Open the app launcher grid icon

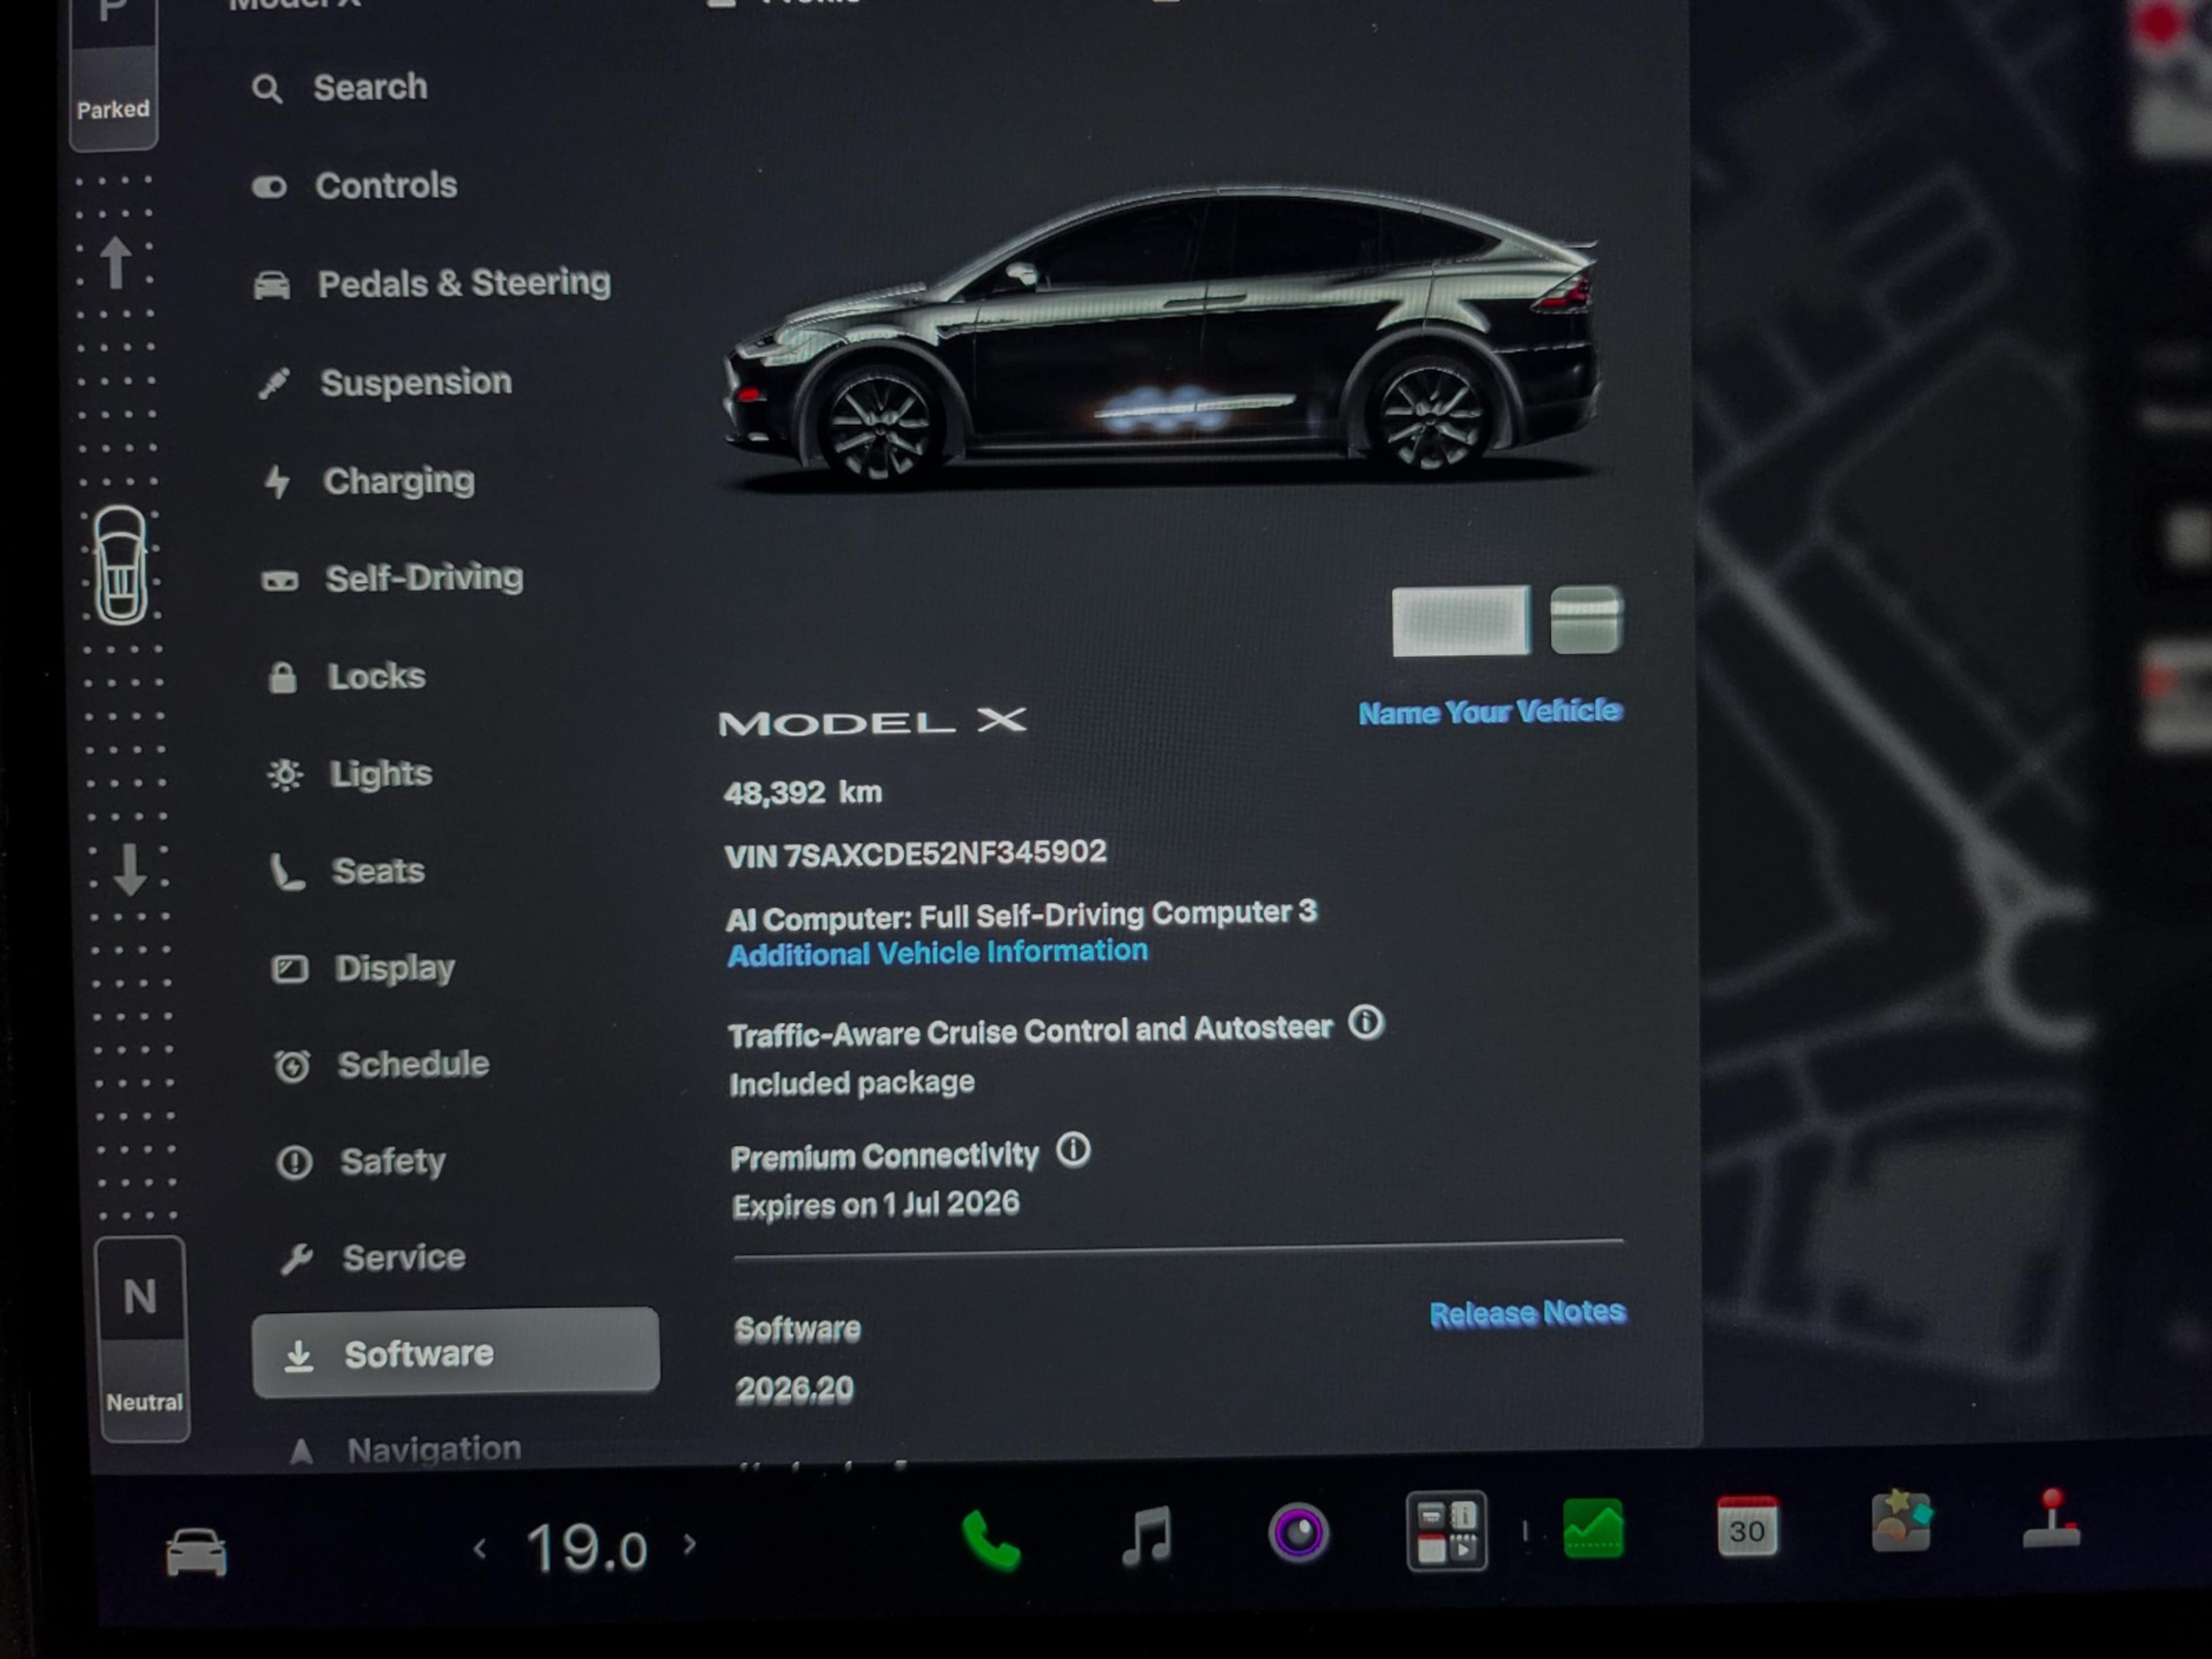pyautogui.click(x=1446, y=1531)
